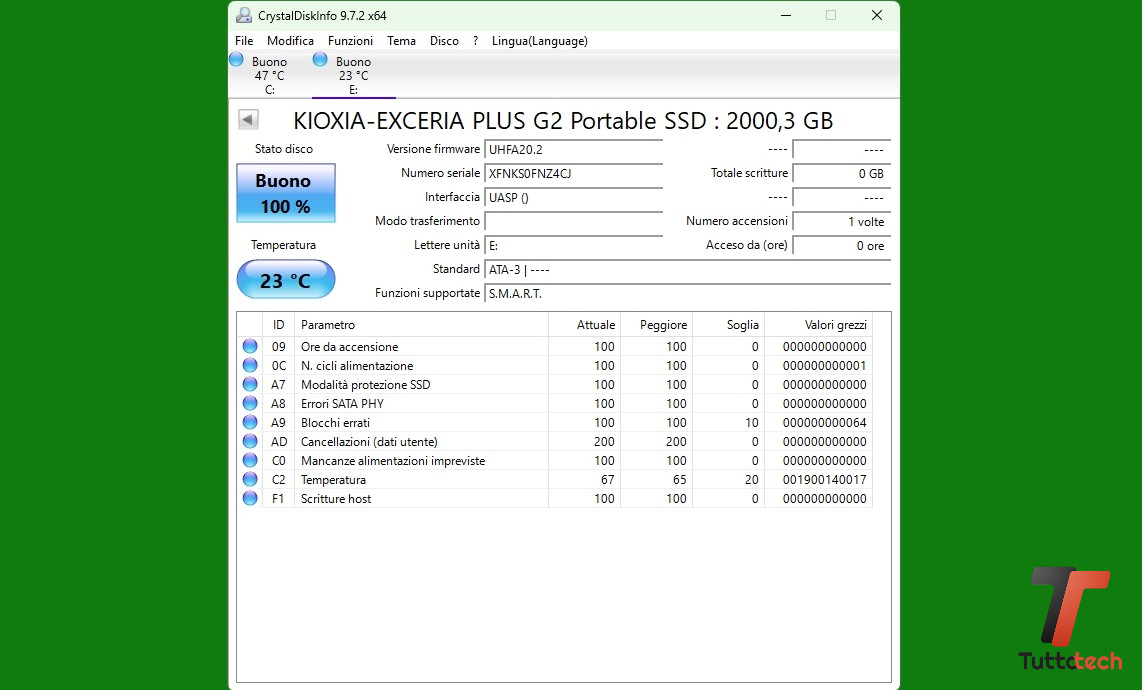The height and width of the screenshot is (690, 1142).
Task: Open the Modifica menu
Action: 290,41
